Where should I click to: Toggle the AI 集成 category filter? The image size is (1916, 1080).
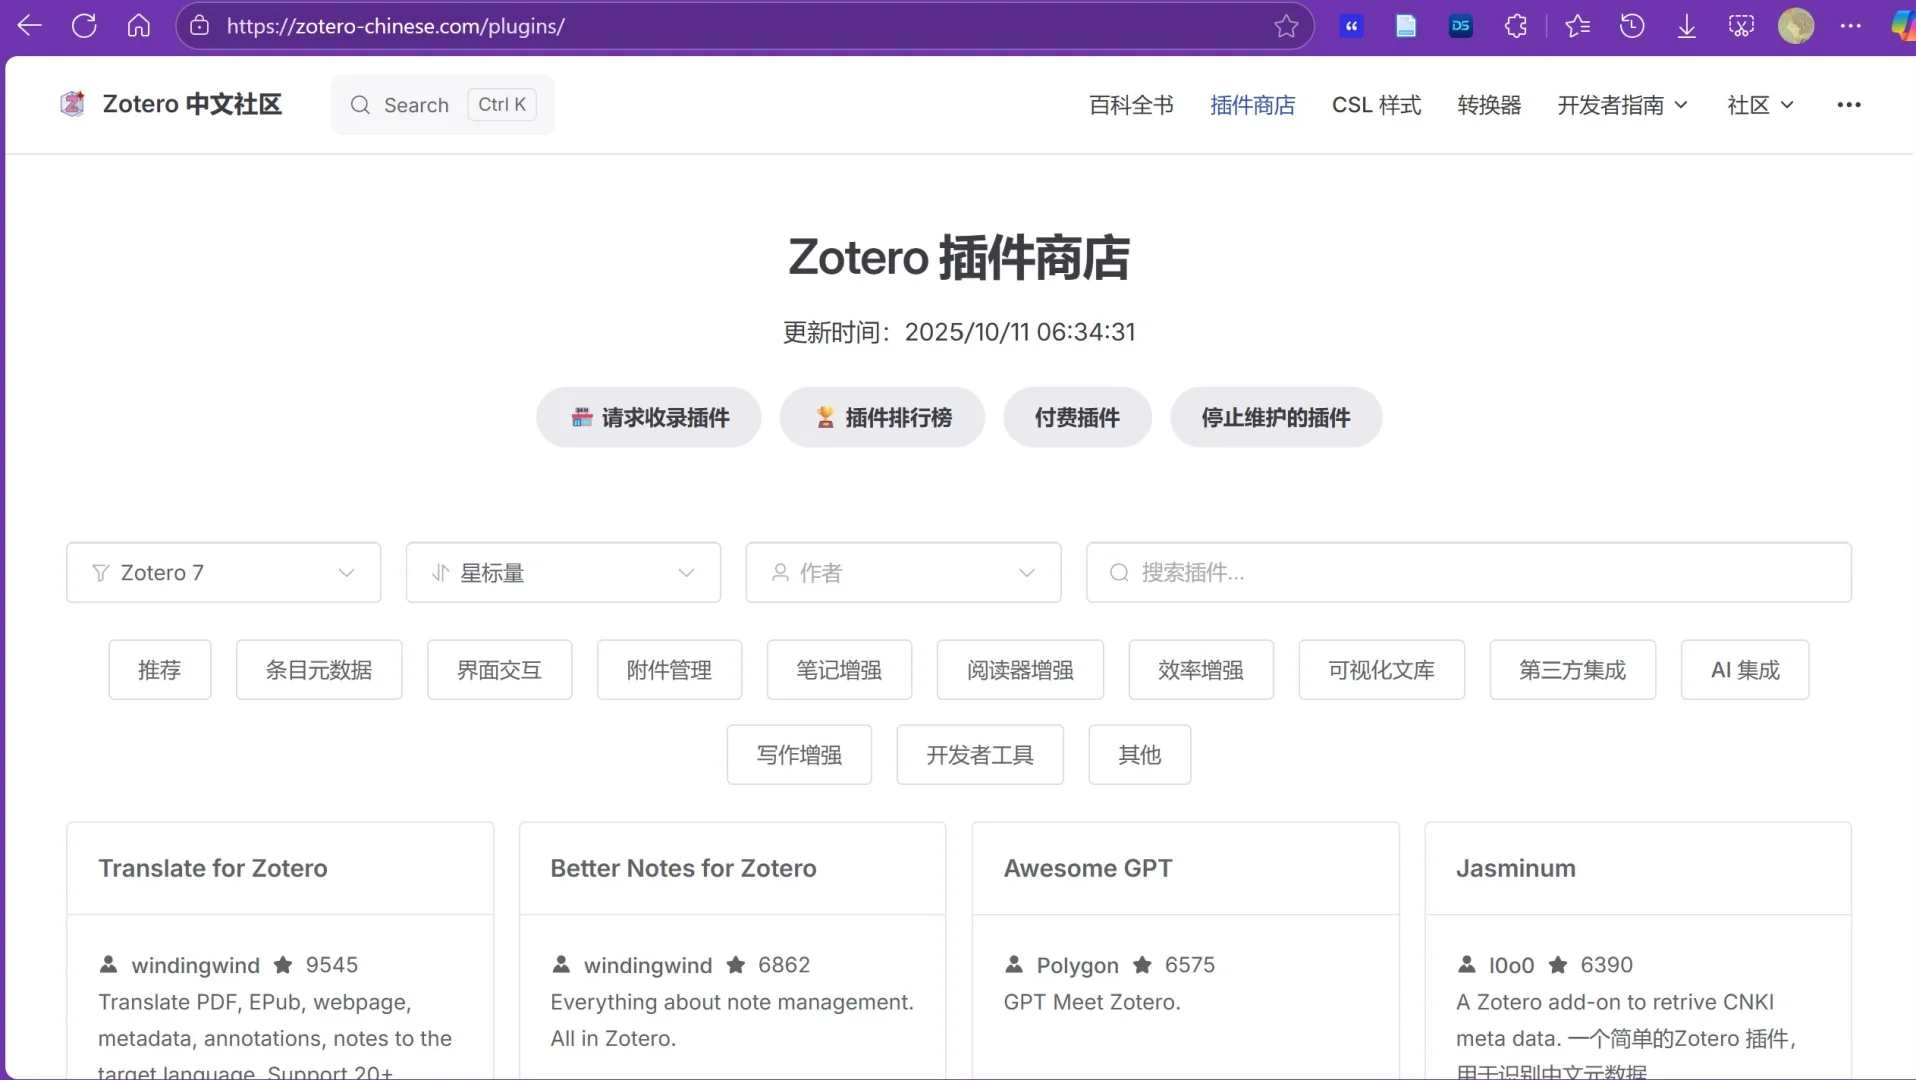click(x=1744, y=670)
